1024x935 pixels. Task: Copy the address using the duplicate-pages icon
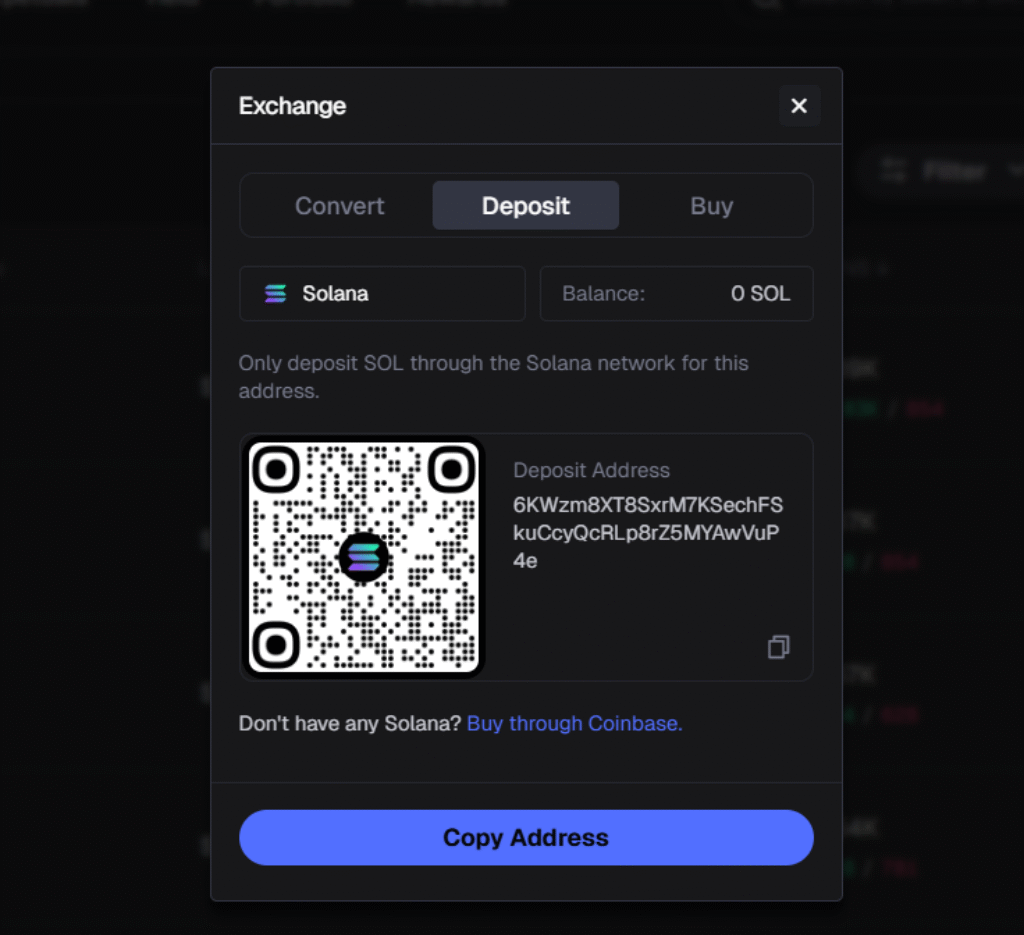(778, 648)
